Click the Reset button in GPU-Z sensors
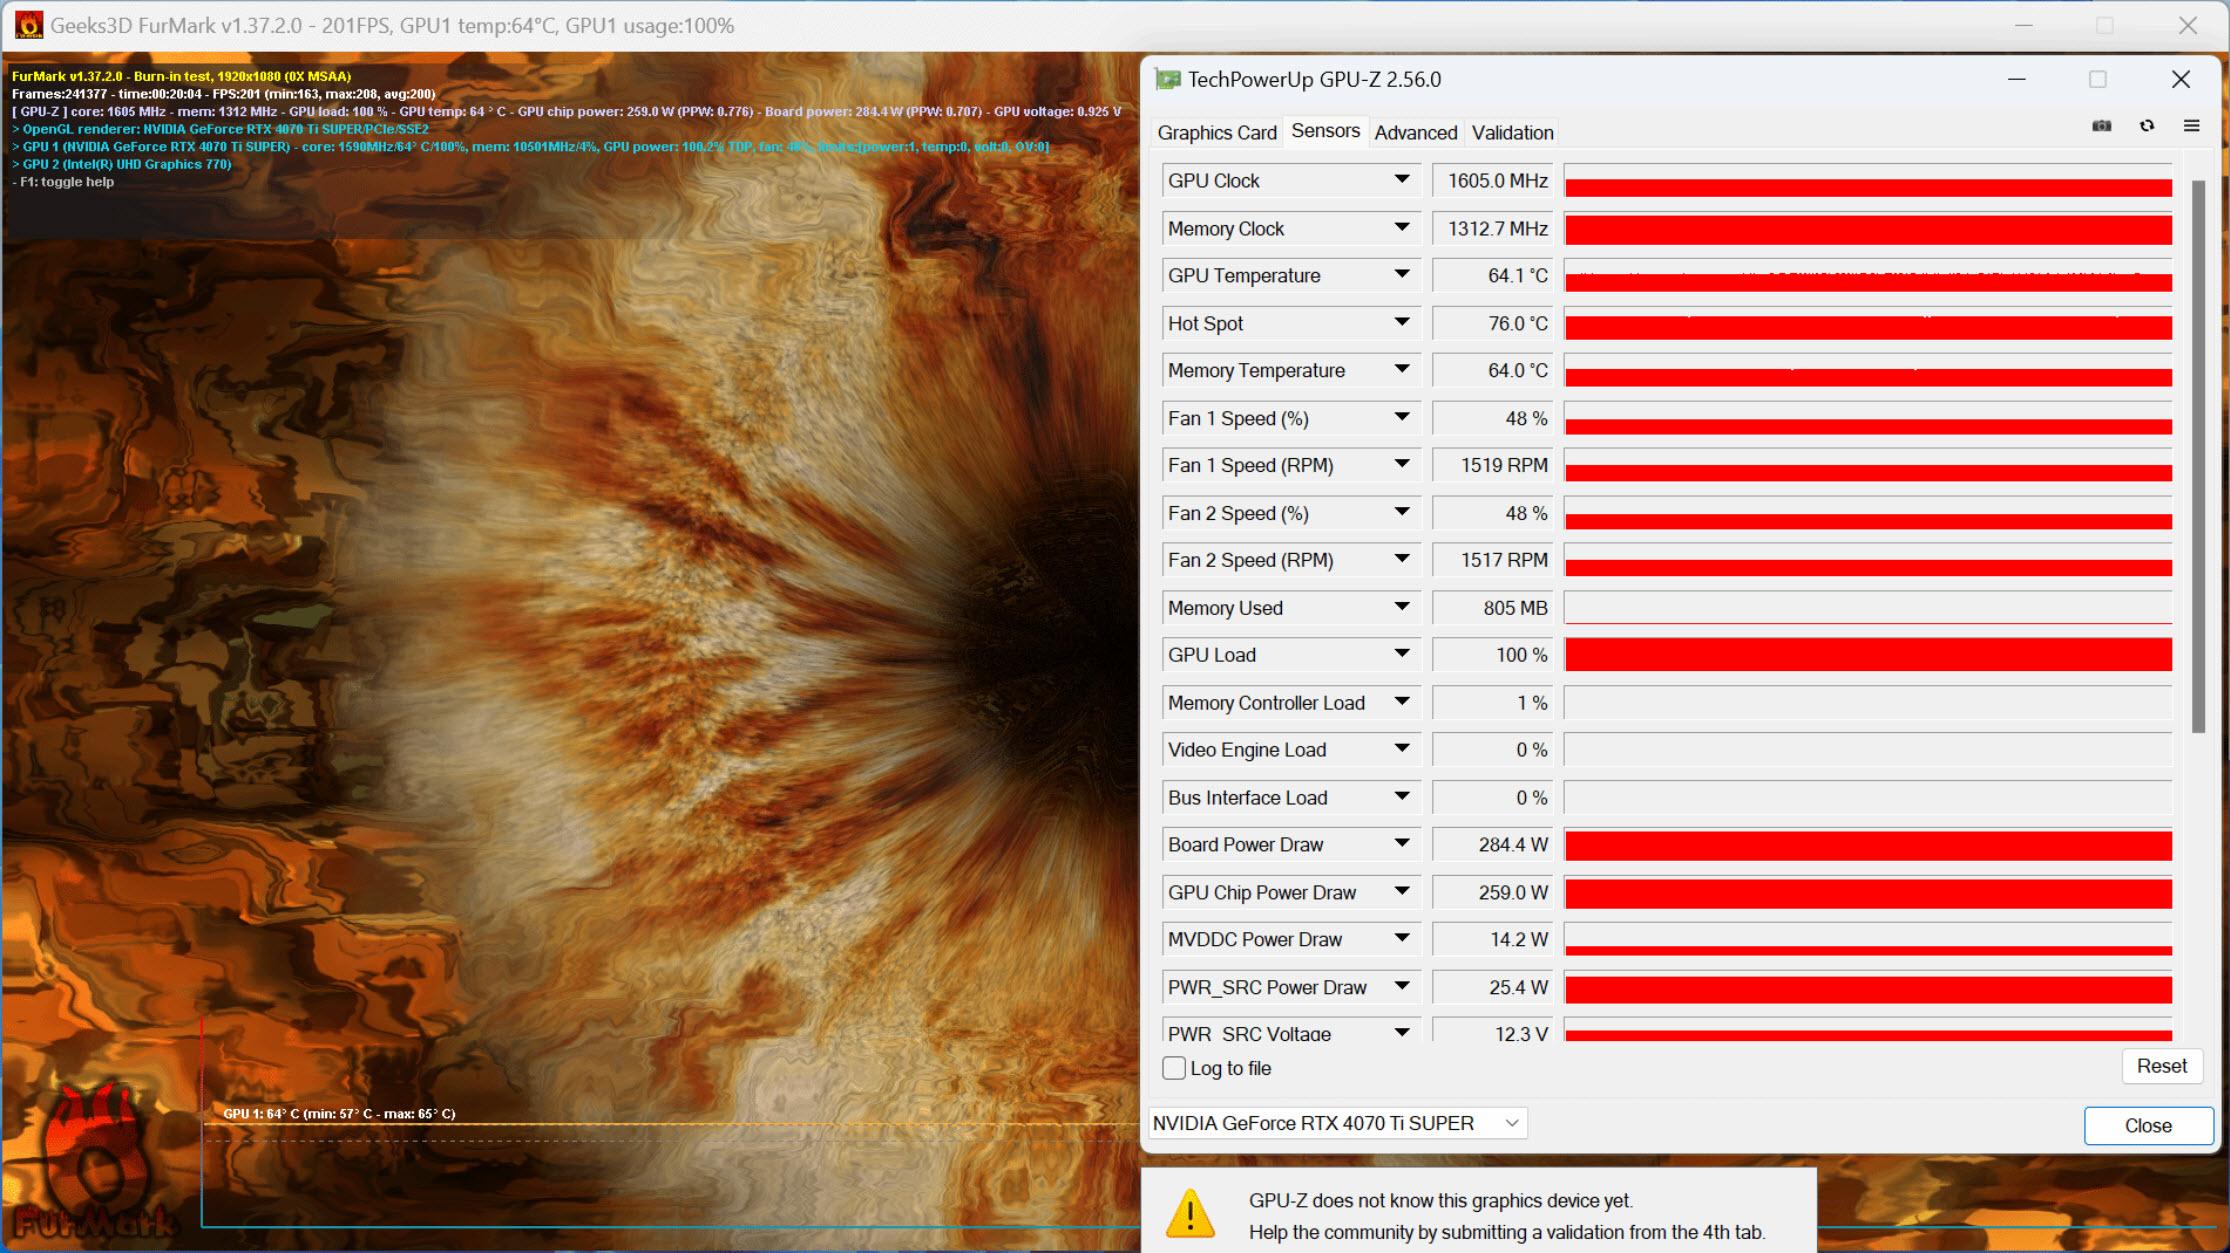Image resolution: width=2230 pixels, height=1253 pixels. coord(2158,1066)
